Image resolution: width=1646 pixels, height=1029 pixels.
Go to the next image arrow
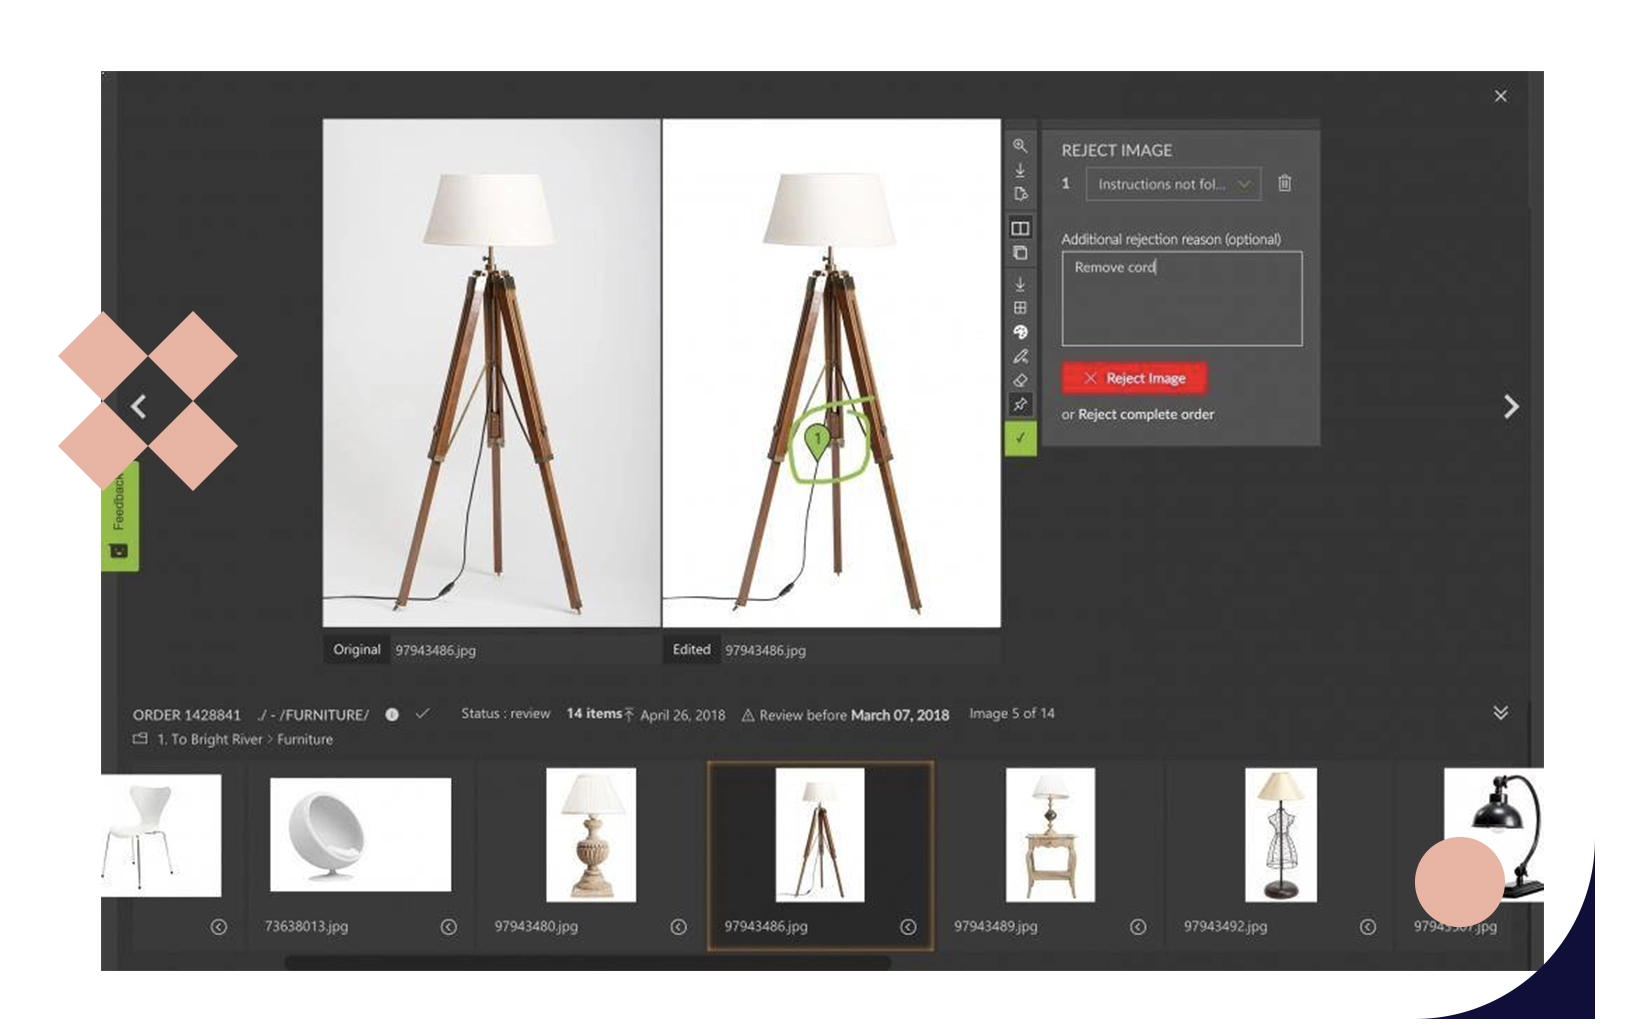[x=1511, y=406]
